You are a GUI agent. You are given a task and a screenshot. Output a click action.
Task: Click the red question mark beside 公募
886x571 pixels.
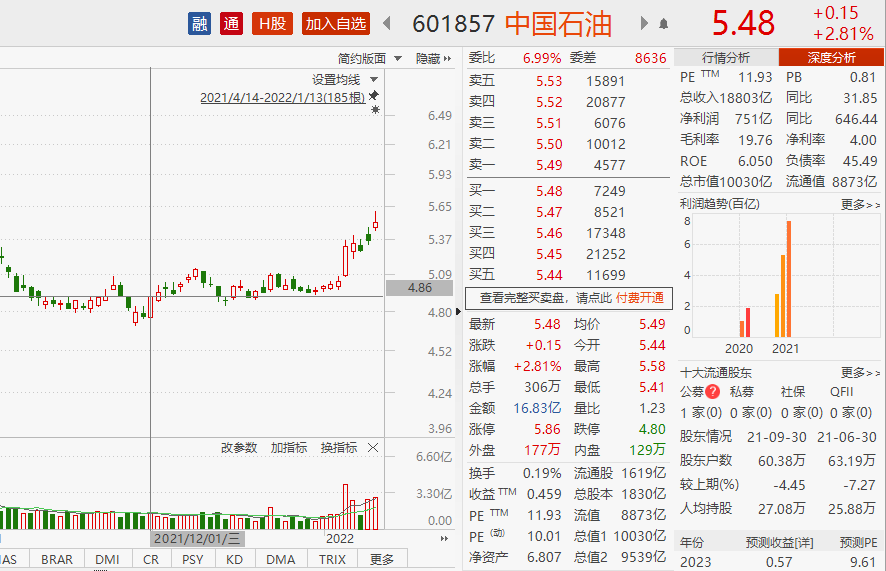[713, 391]
